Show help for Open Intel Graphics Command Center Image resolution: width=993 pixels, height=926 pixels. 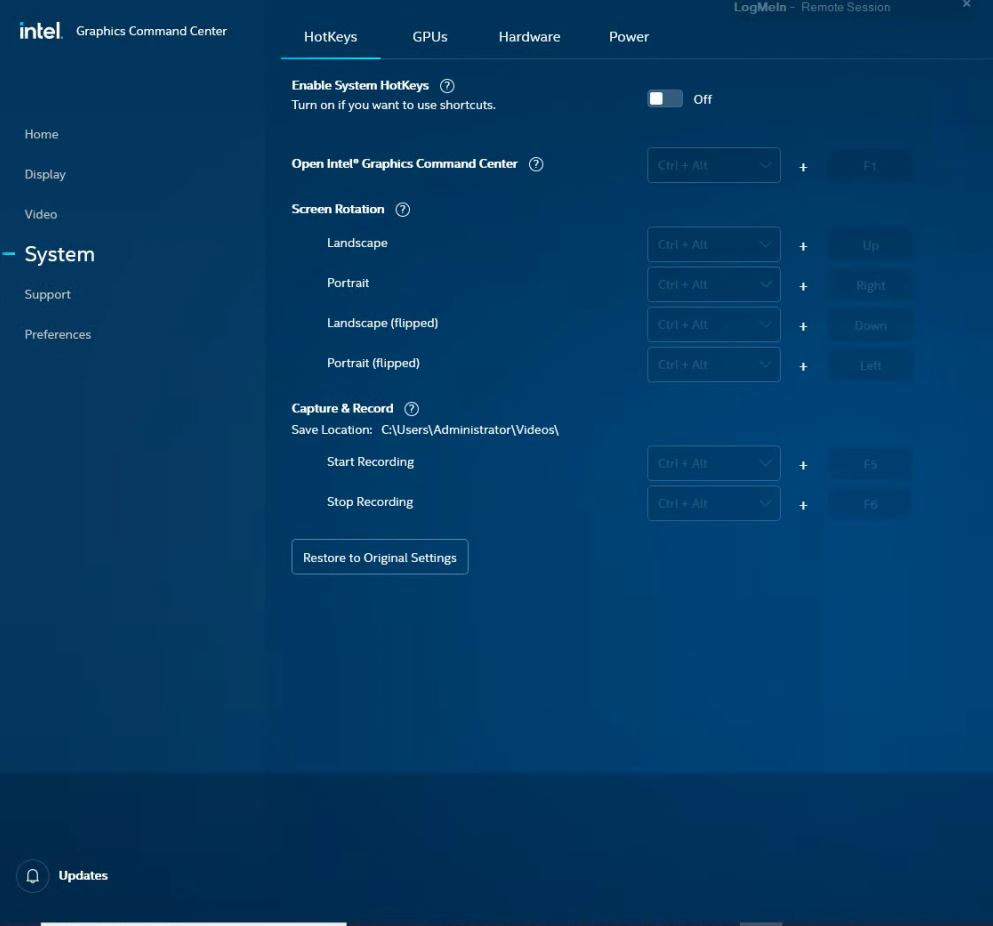tap(536, 164)
